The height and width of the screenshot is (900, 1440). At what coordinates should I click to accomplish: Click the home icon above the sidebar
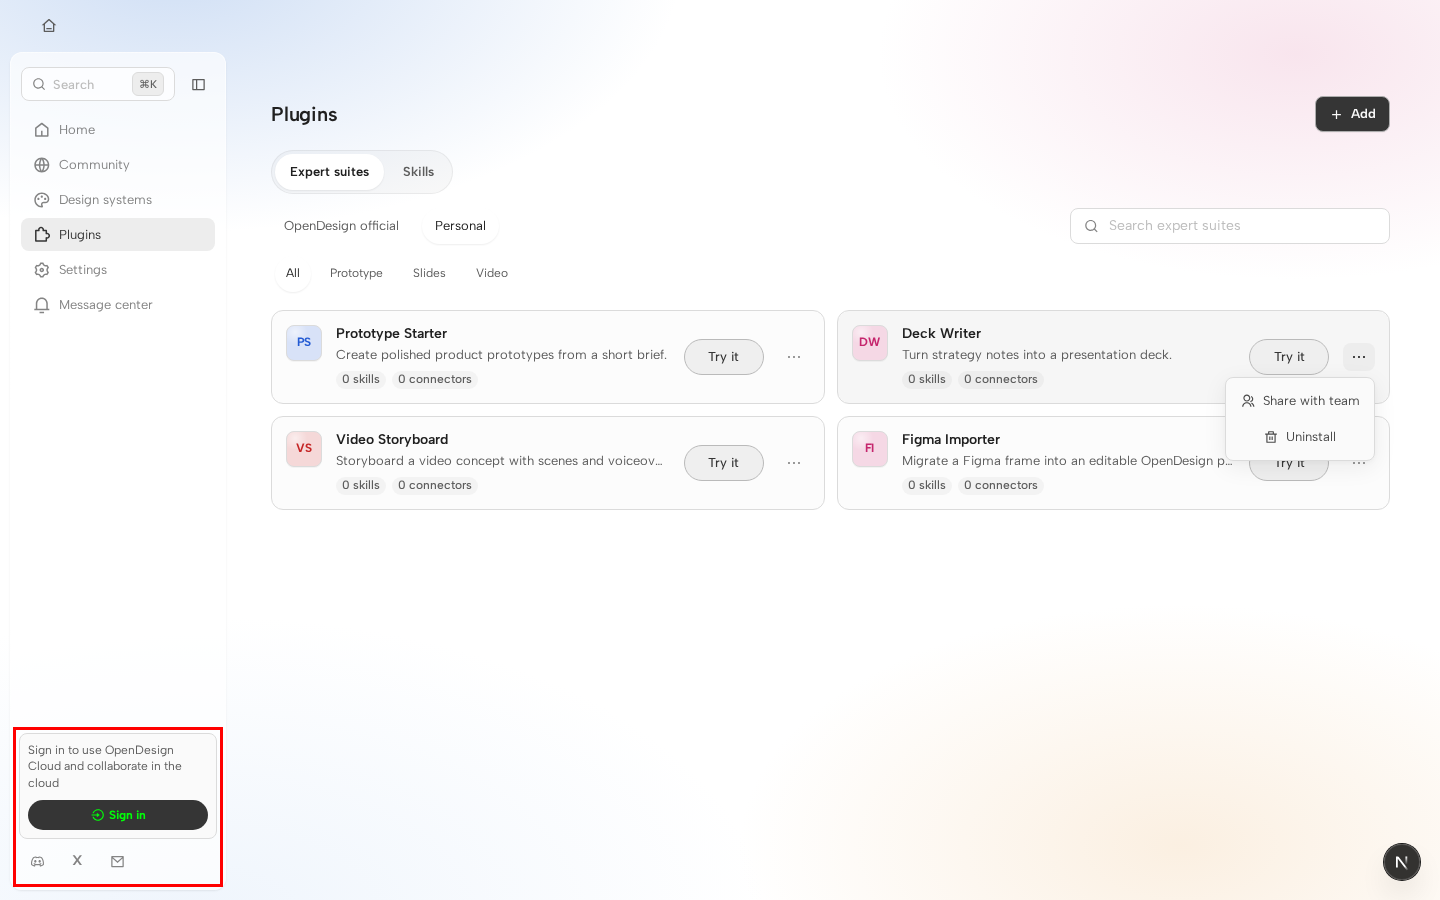49,26
